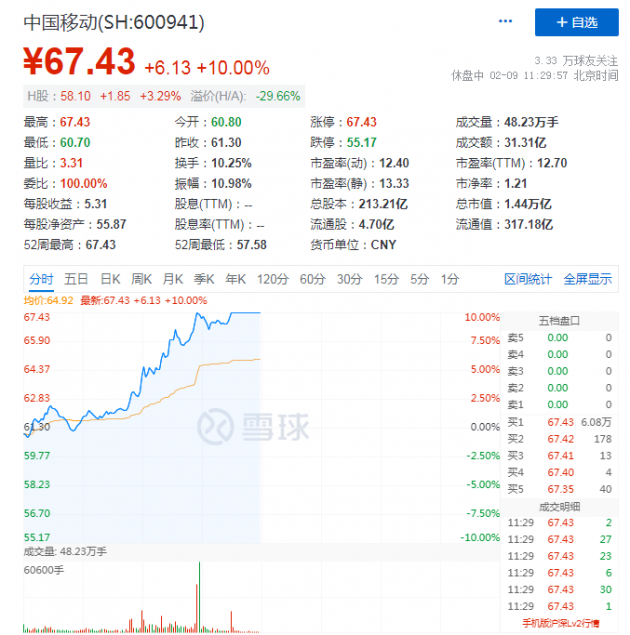This screenshot has height=635, width=630.
Task: Click the 溢价(H/A) value -29.66%
Action: [x=278, y=96]
